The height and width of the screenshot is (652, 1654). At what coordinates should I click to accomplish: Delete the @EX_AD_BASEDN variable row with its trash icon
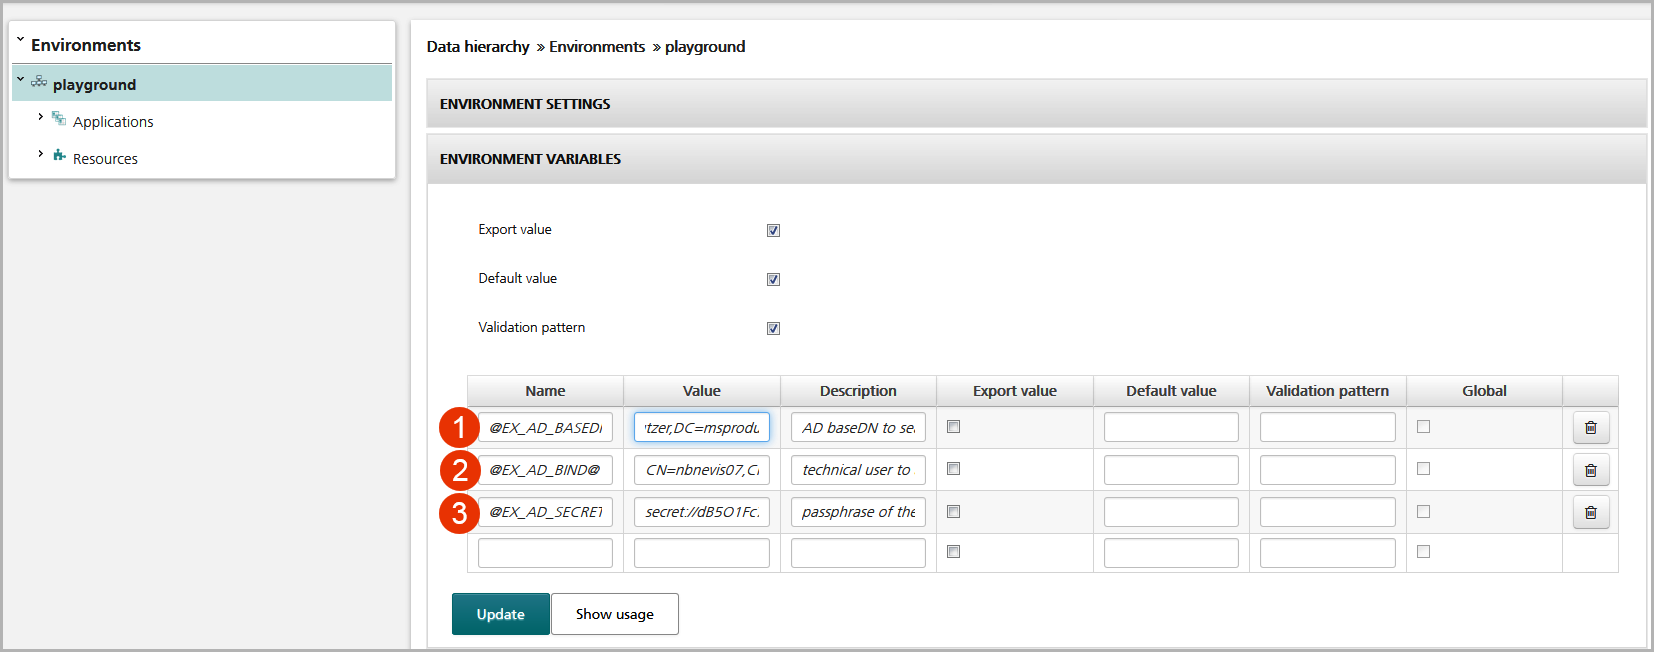pos(1590,428)
